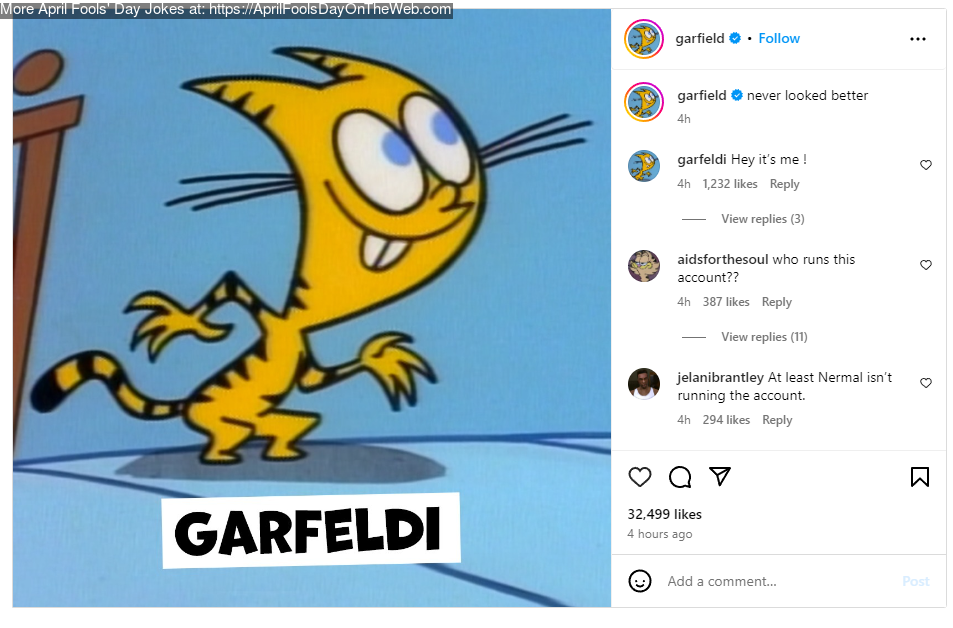Like aidsforthesoul's comment with heart
The image size is (953, 628).
pyautogui.click(x=926, y=264)
